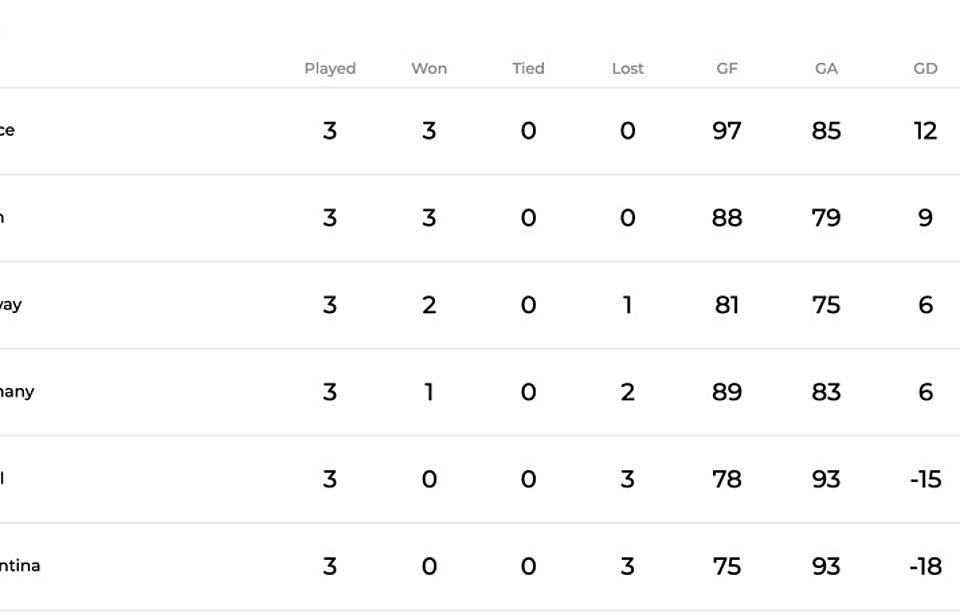Open the team row ending in 'ntina'
Image resolution: width=960 pixels, height=615 pixels.
coord(480,567)
